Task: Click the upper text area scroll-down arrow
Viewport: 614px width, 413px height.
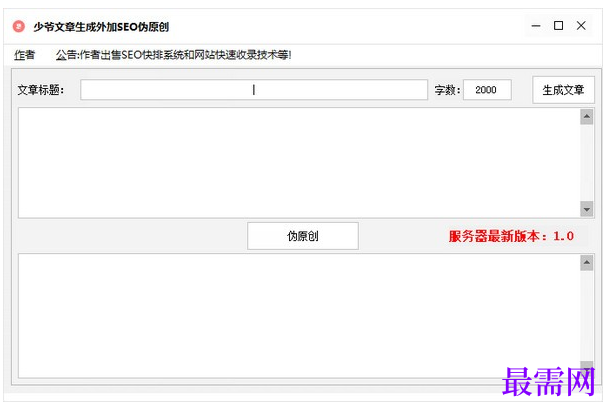Action: coord(586,209)
